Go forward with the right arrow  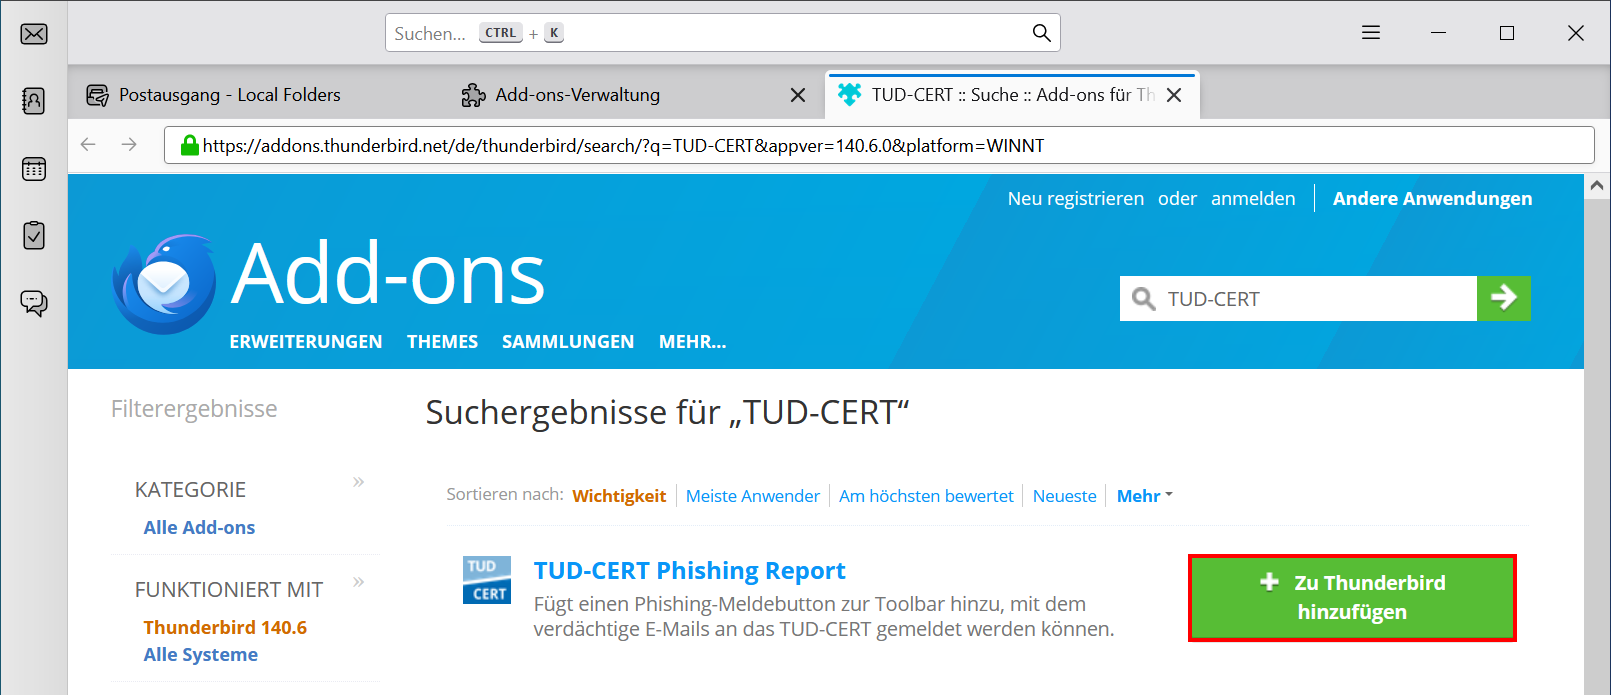[x=129, y=145]
